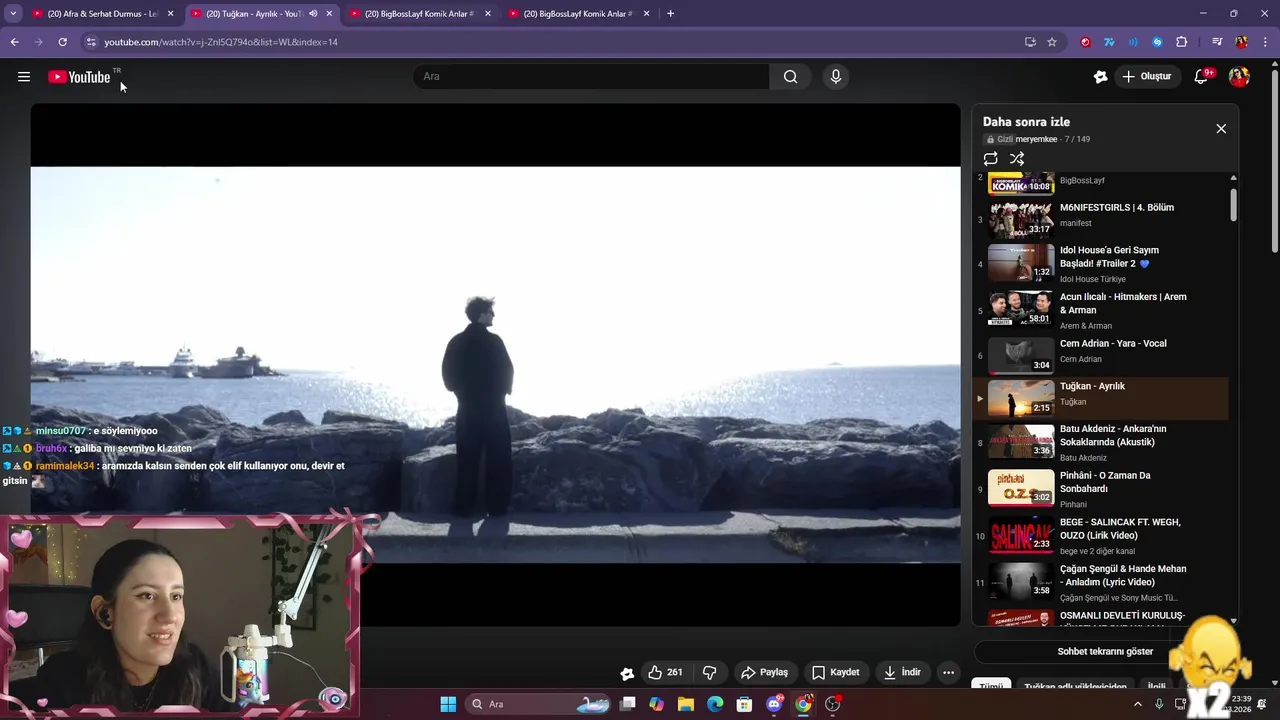Click Sohbet tekrarını göster button
Image resolution: width=1280 pixels, height=720 pixels.
click(x=1105, y=651)
